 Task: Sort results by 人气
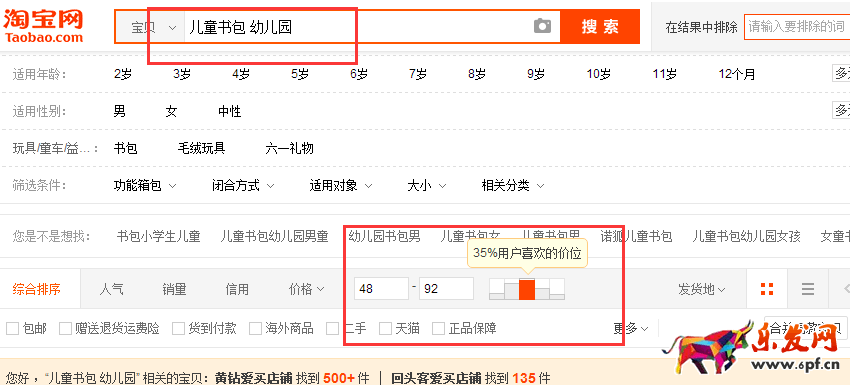tap(111, 289)
